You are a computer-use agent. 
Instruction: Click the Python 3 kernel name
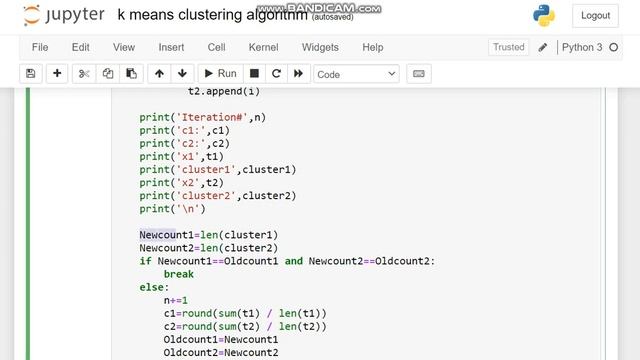click(x=582, y=47)
